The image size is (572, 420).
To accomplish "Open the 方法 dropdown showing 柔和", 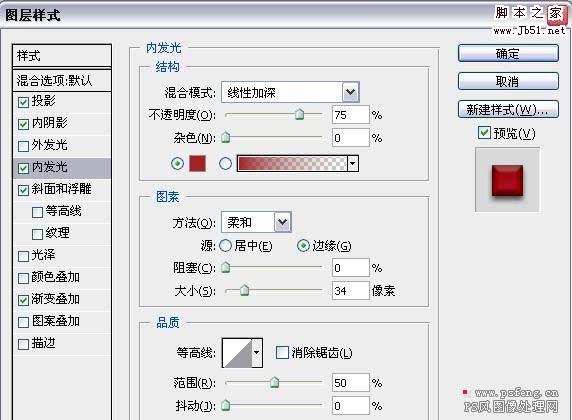I will 256,222.
